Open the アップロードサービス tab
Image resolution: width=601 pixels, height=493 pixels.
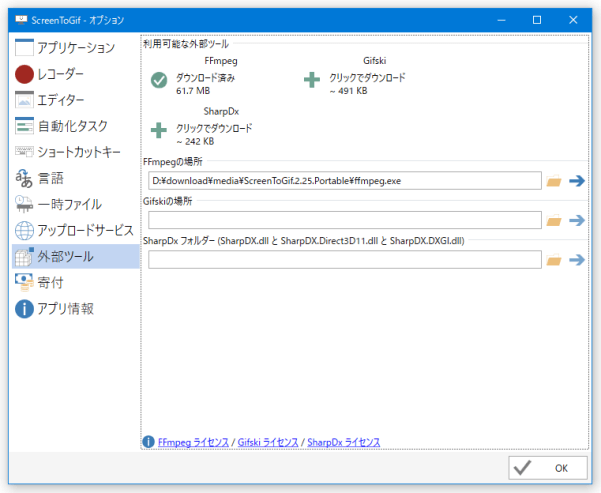(74, 230)
